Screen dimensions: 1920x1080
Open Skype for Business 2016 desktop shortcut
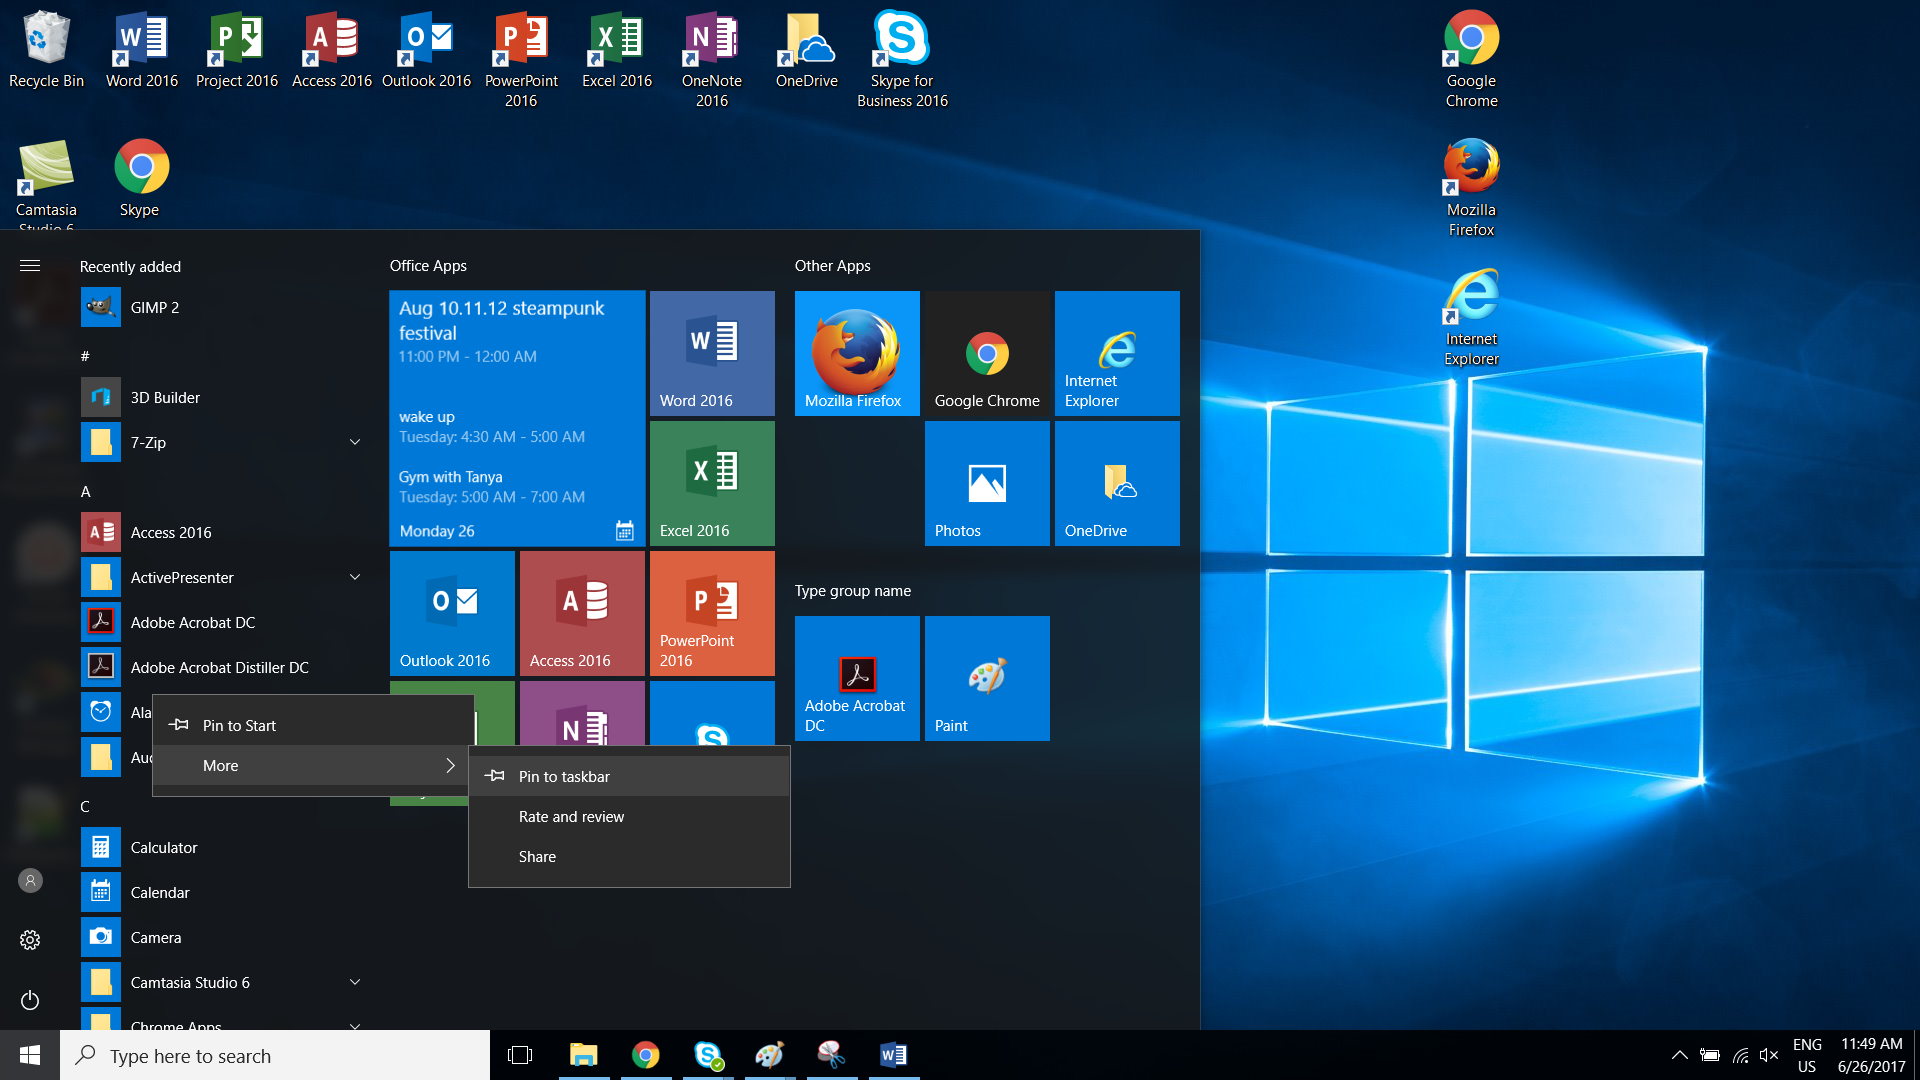[902, 60]
